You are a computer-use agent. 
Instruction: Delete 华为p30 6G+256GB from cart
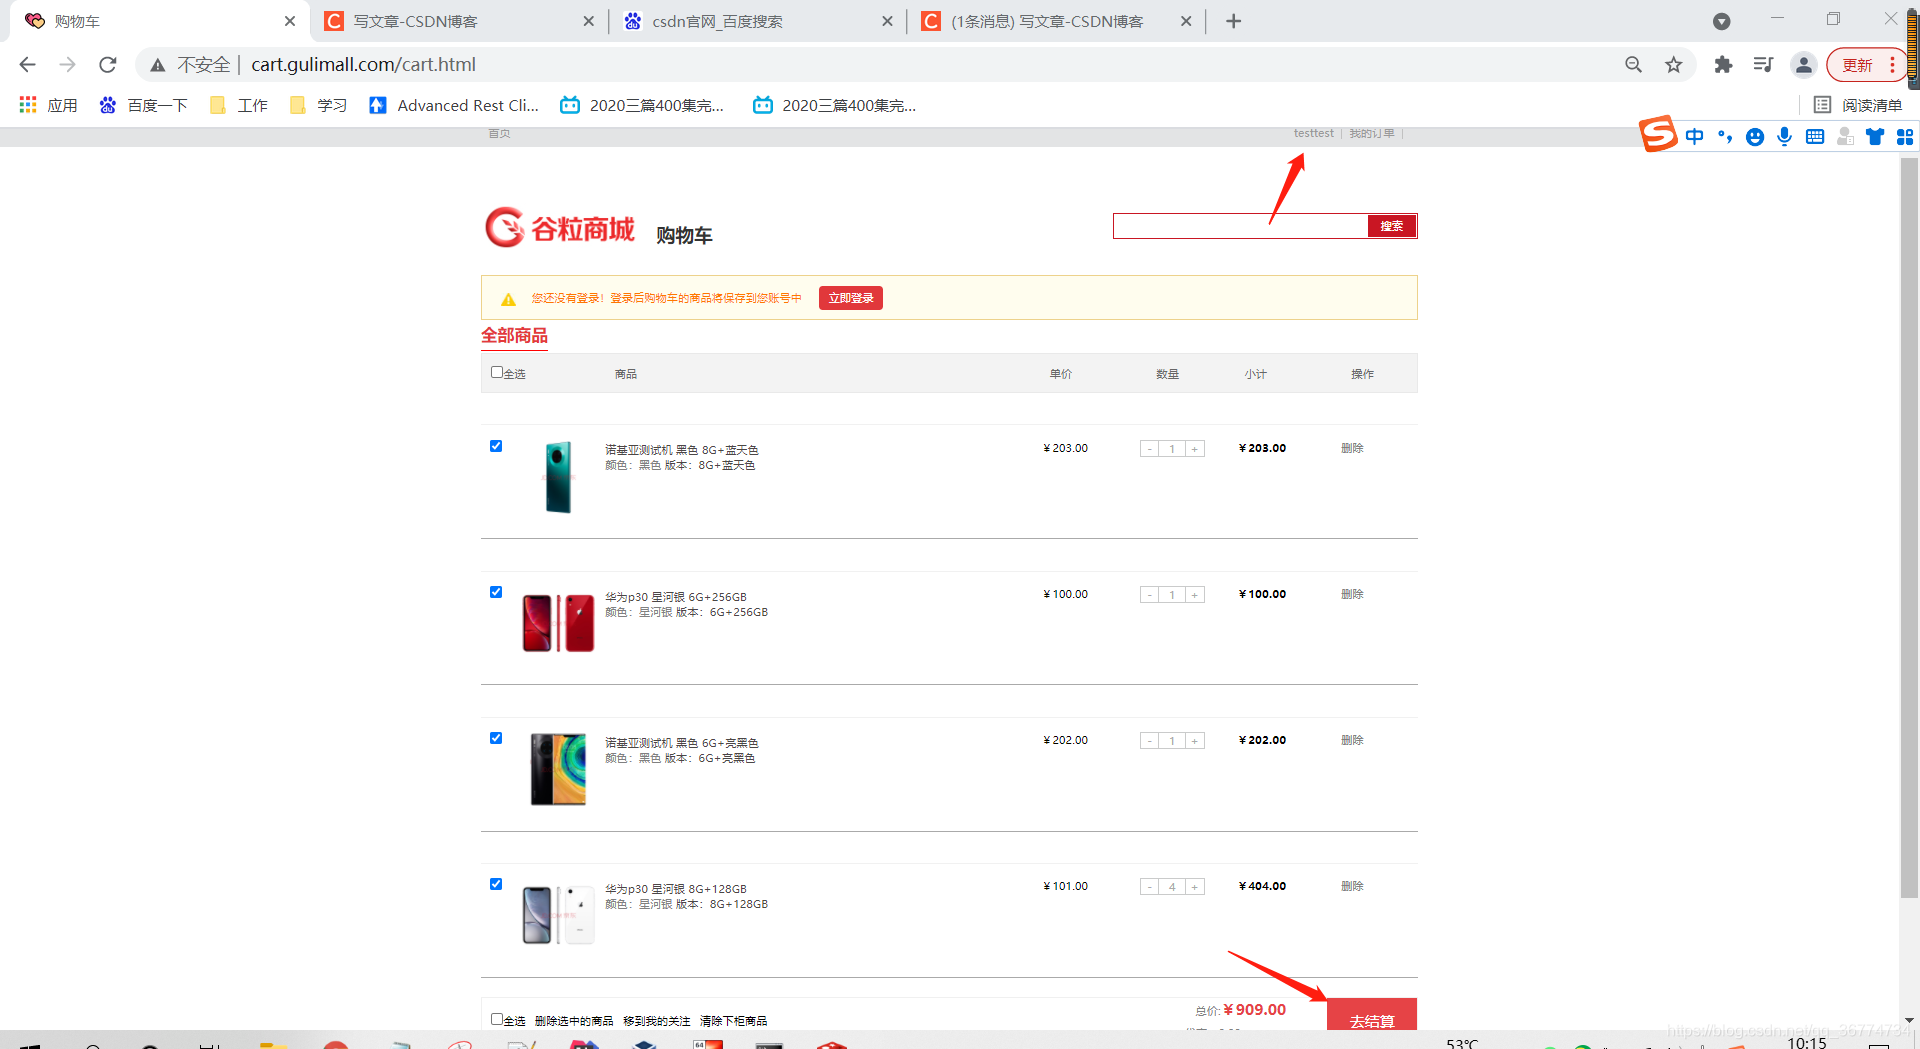click(1352, 594)
